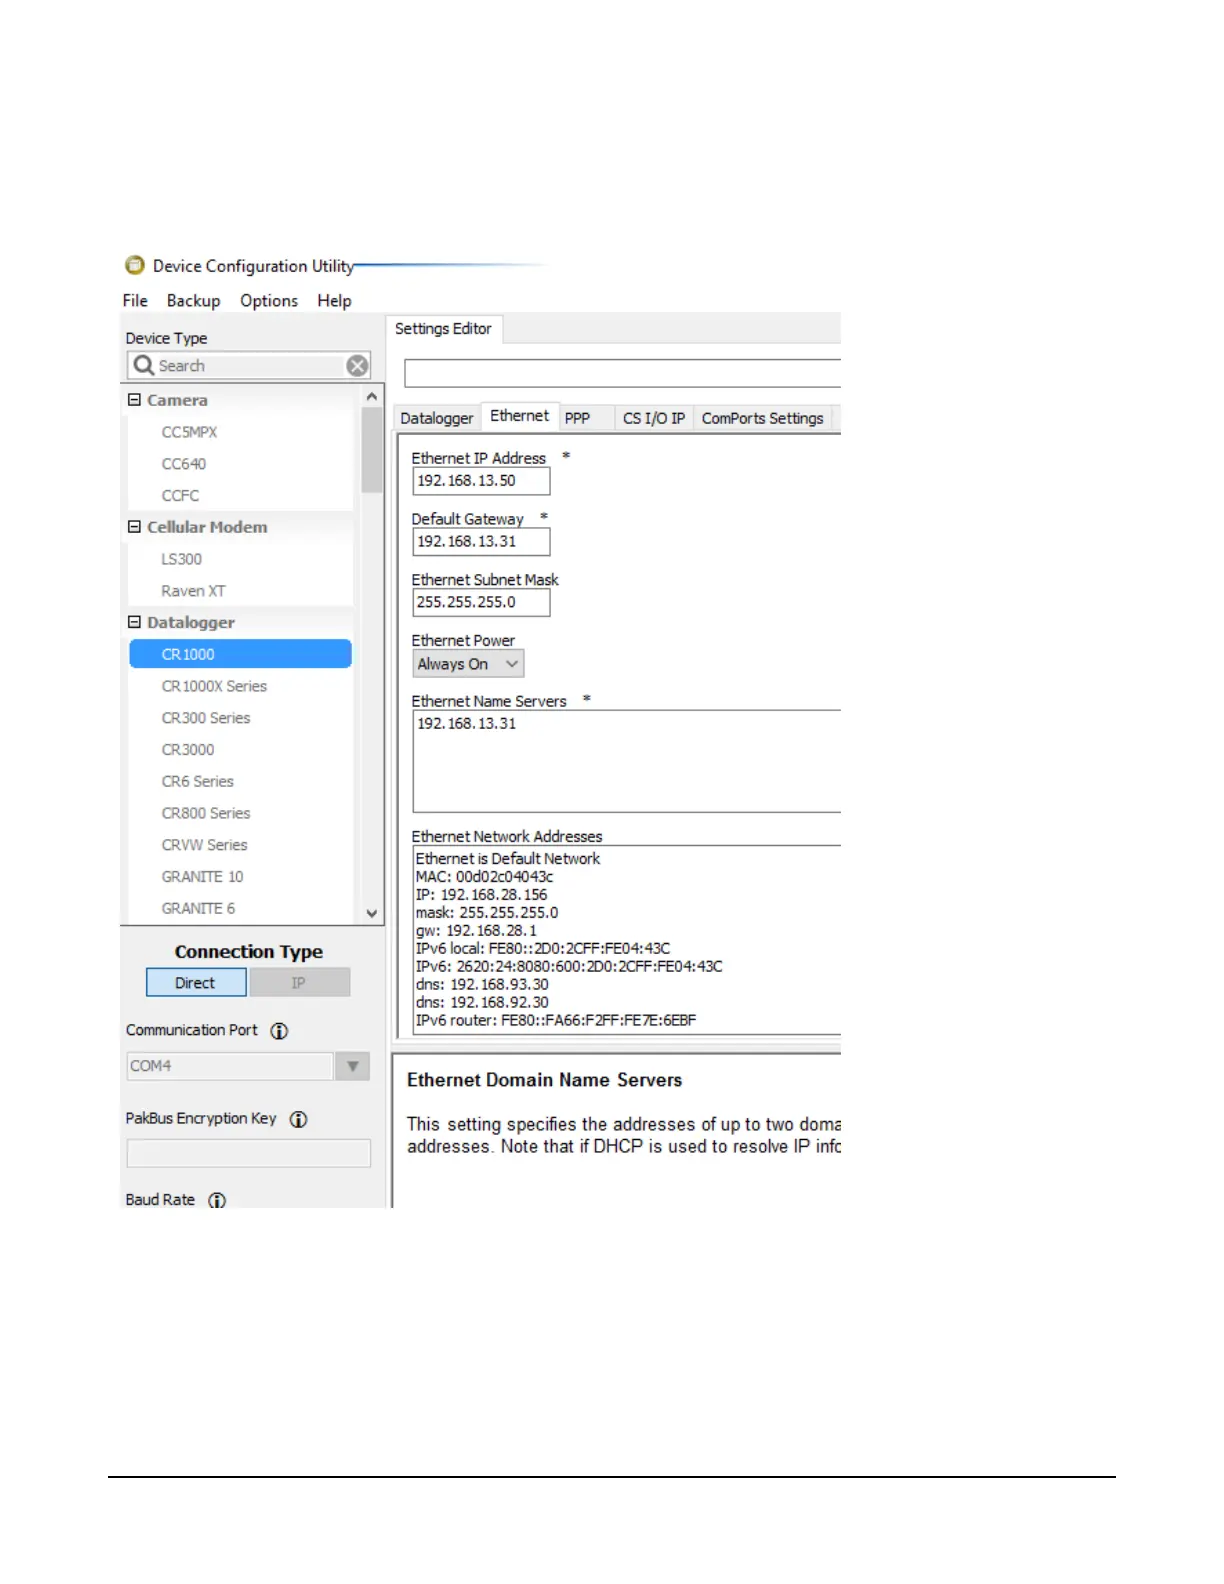Switch to the ComPorts Settings tab
The height and width of the screenshot is (1584, 1224).
pyautogui.click(x=763, y=418)
